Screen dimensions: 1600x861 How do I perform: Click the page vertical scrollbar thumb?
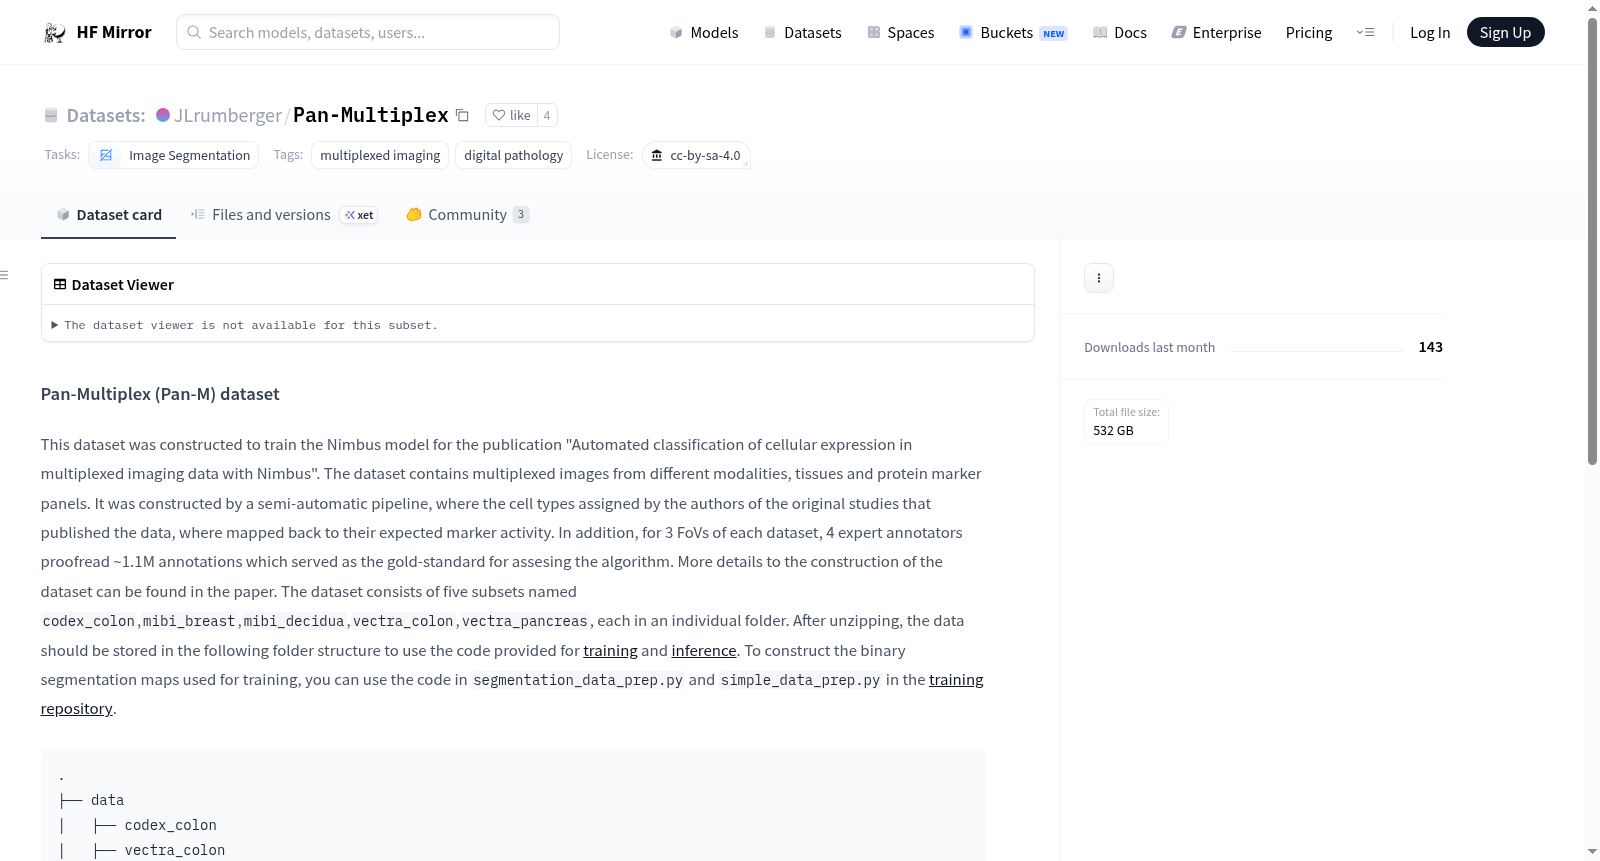click(x=1592, y=240)
